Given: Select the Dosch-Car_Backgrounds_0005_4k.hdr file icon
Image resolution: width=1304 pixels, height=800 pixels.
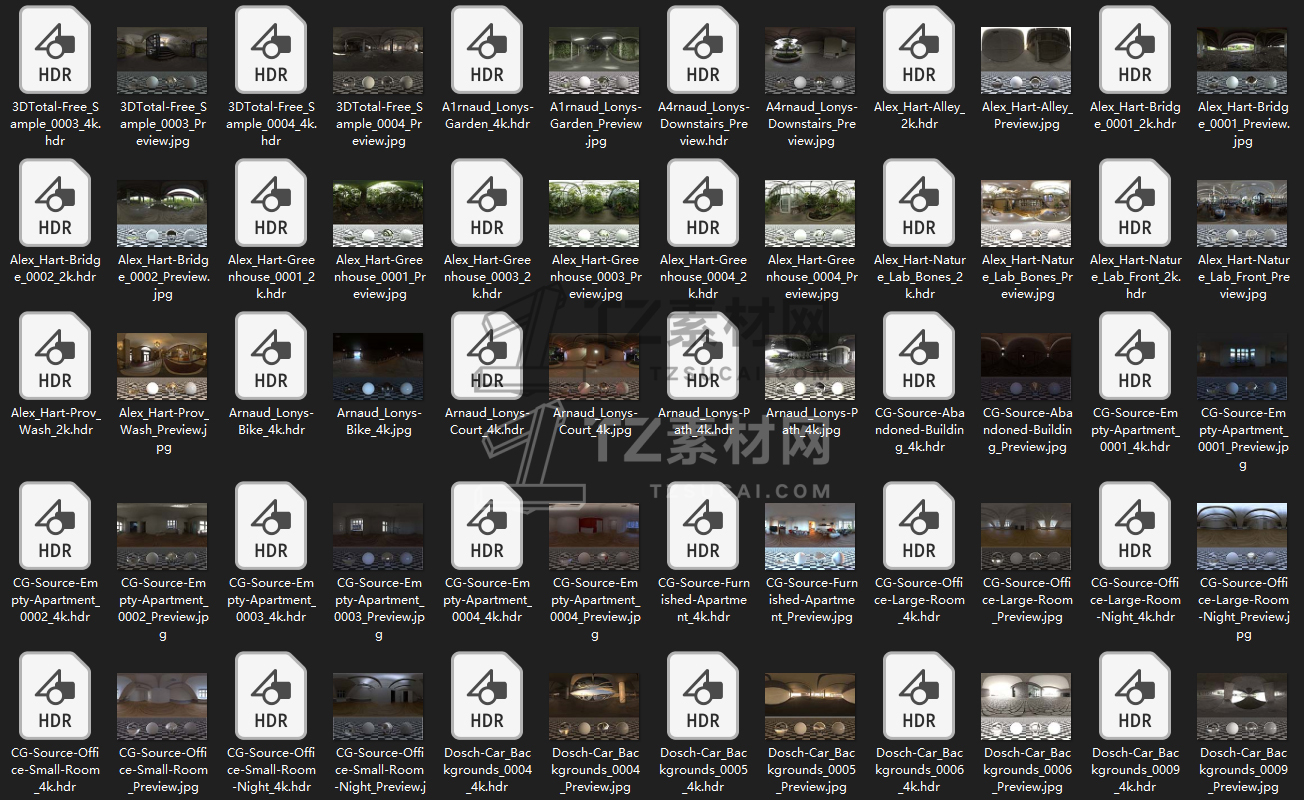Looking at the screenshot, I should tap(703, 696).
